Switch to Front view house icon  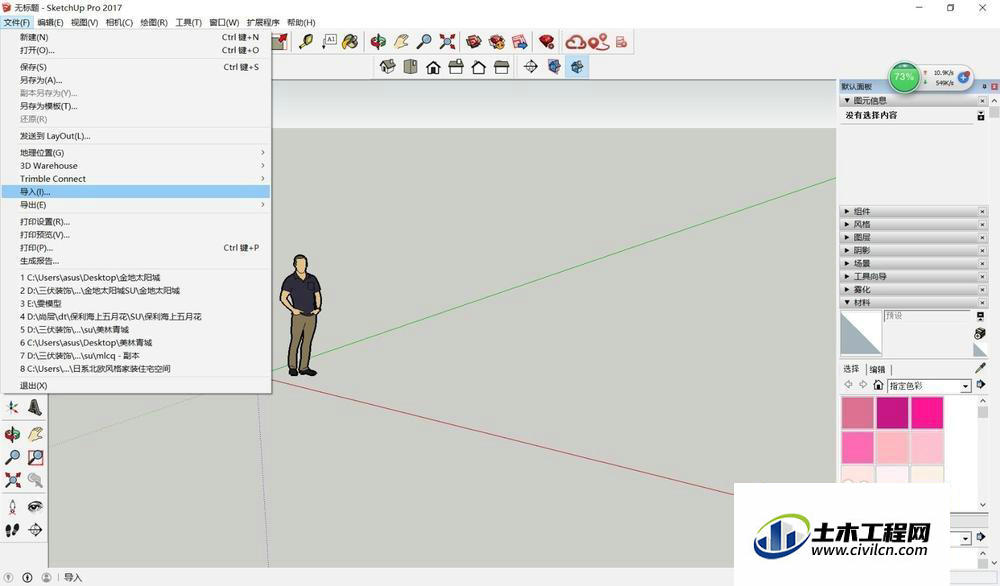tap(433, 66)
